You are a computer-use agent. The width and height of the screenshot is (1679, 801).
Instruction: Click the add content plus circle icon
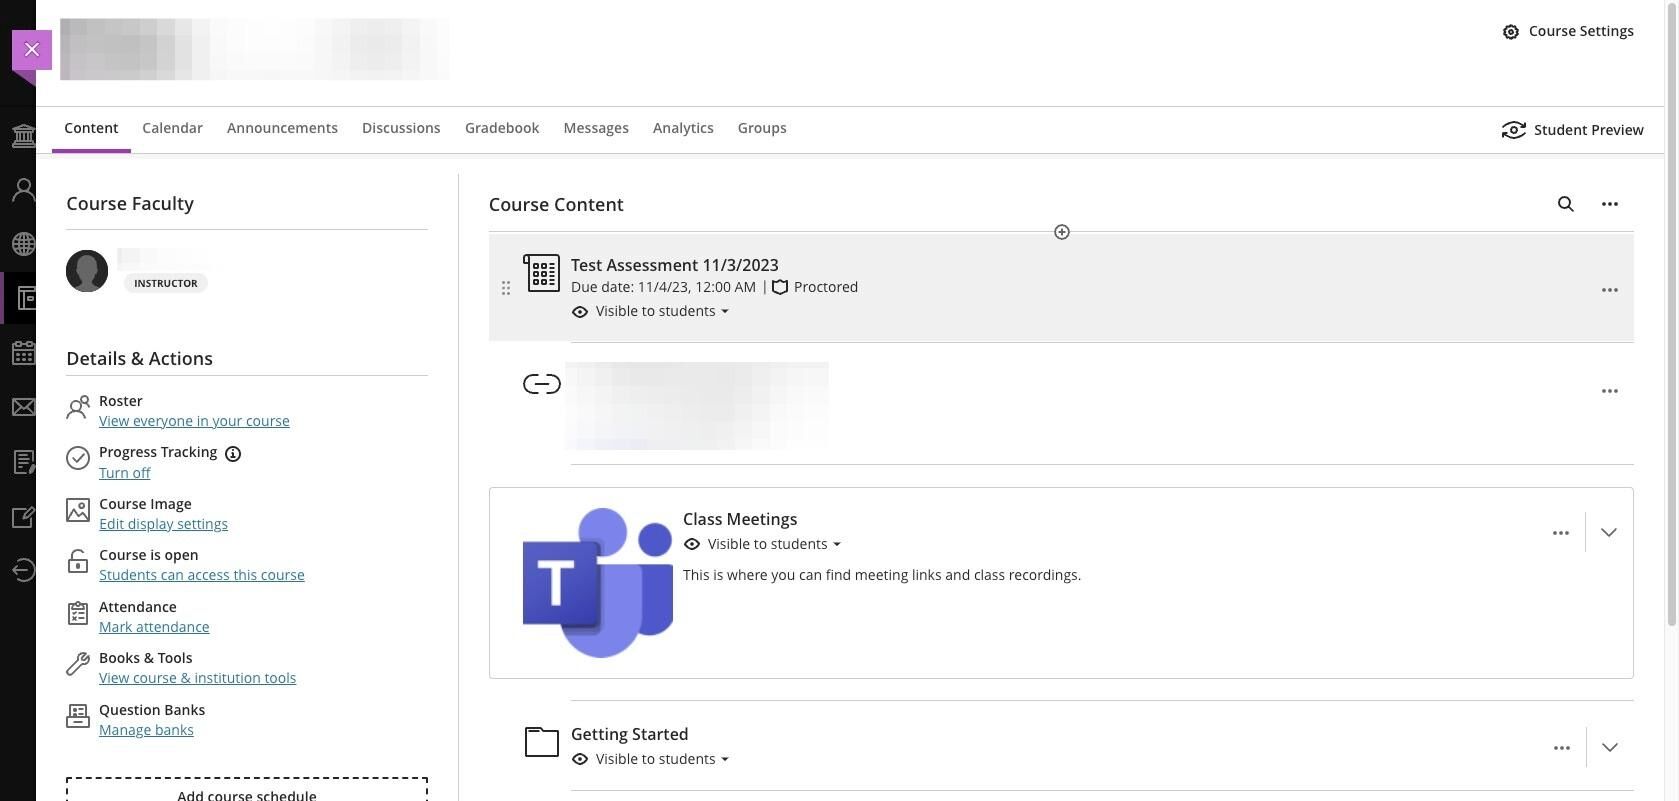1062,232
